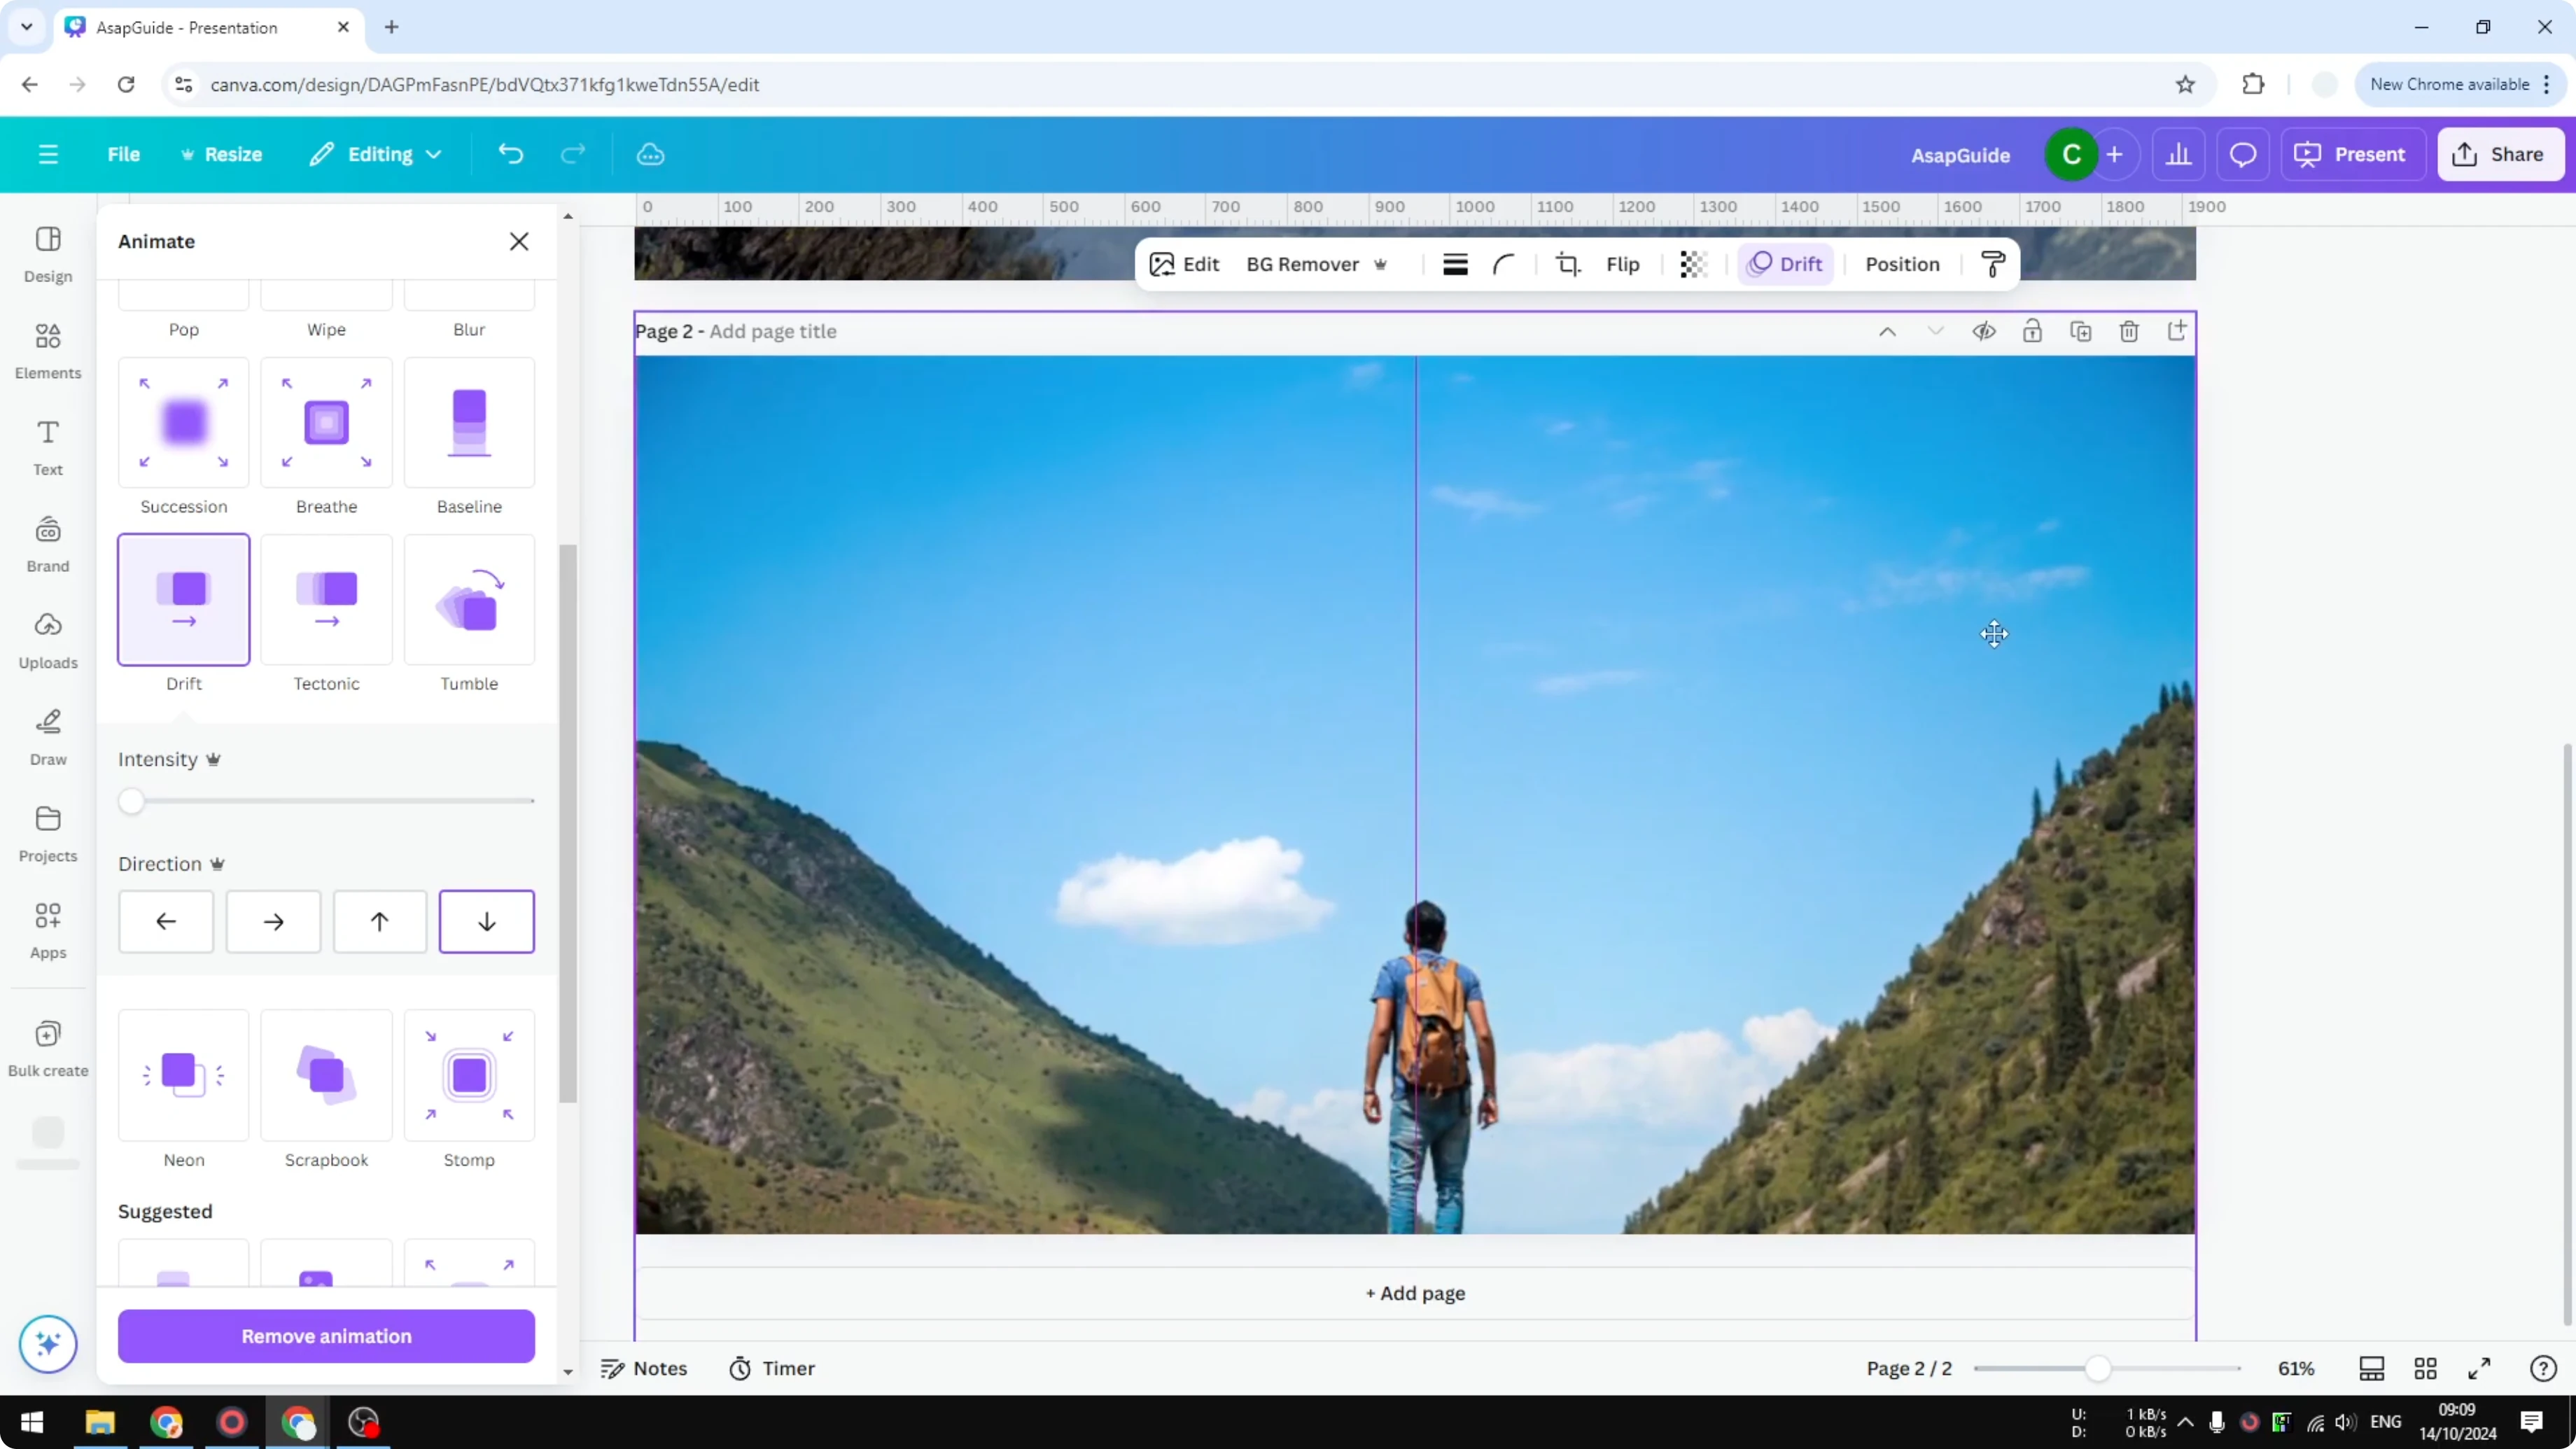Click the Add page button

coord(1413,1293)
